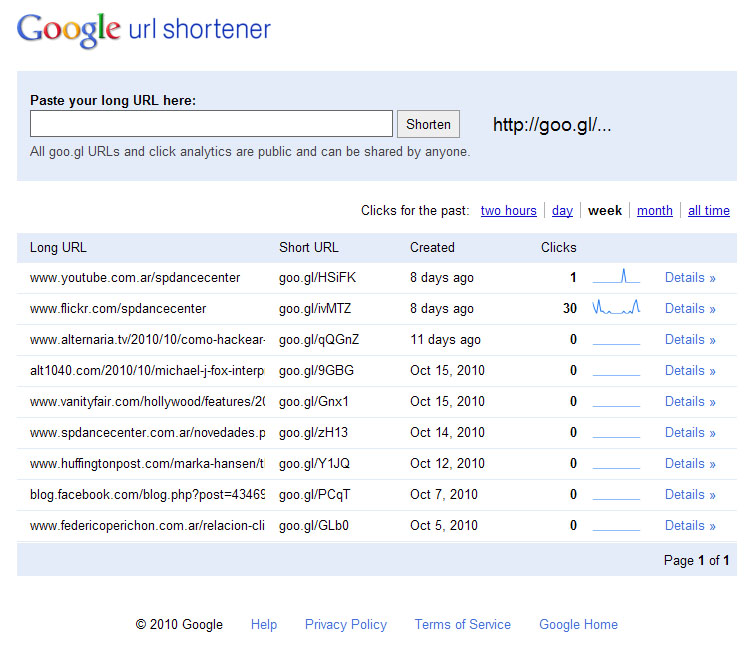
Task: Open Details for goo.gl/GLb0
Action: coord(690,526)
